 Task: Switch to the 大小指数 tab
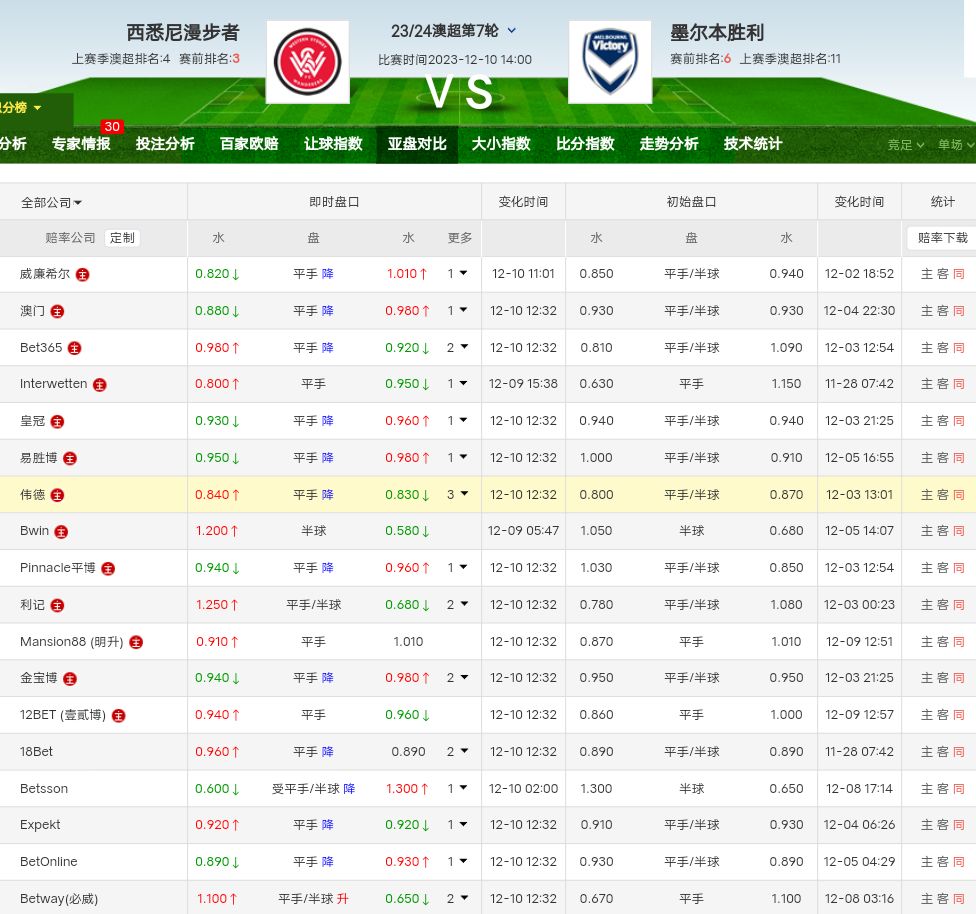(501, 144)
